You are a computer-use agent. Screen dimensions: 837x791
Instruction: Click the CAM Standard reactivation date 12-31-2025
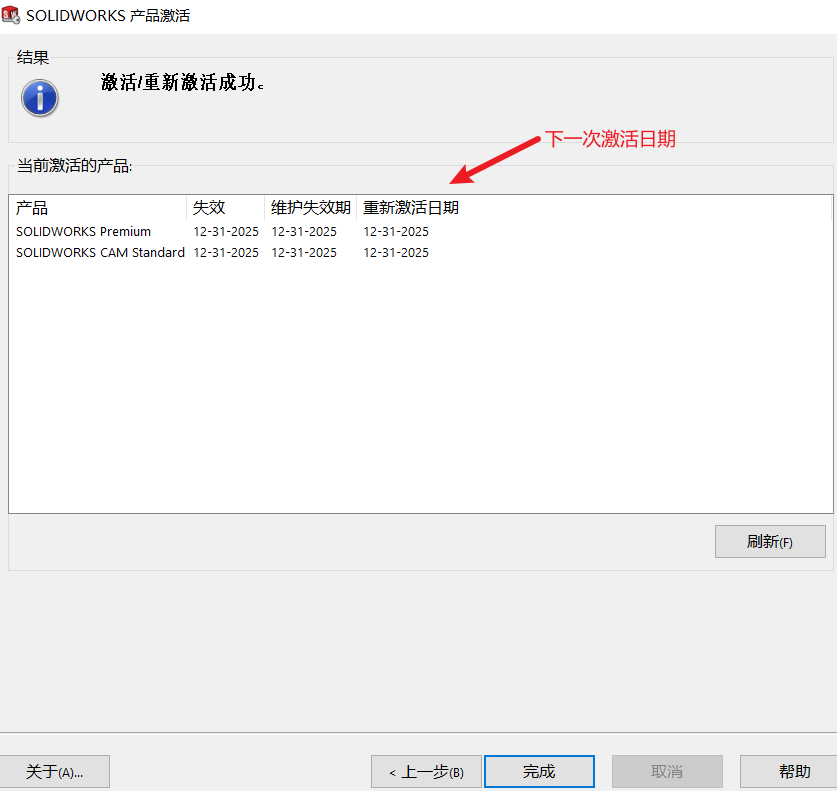(395, 252)
